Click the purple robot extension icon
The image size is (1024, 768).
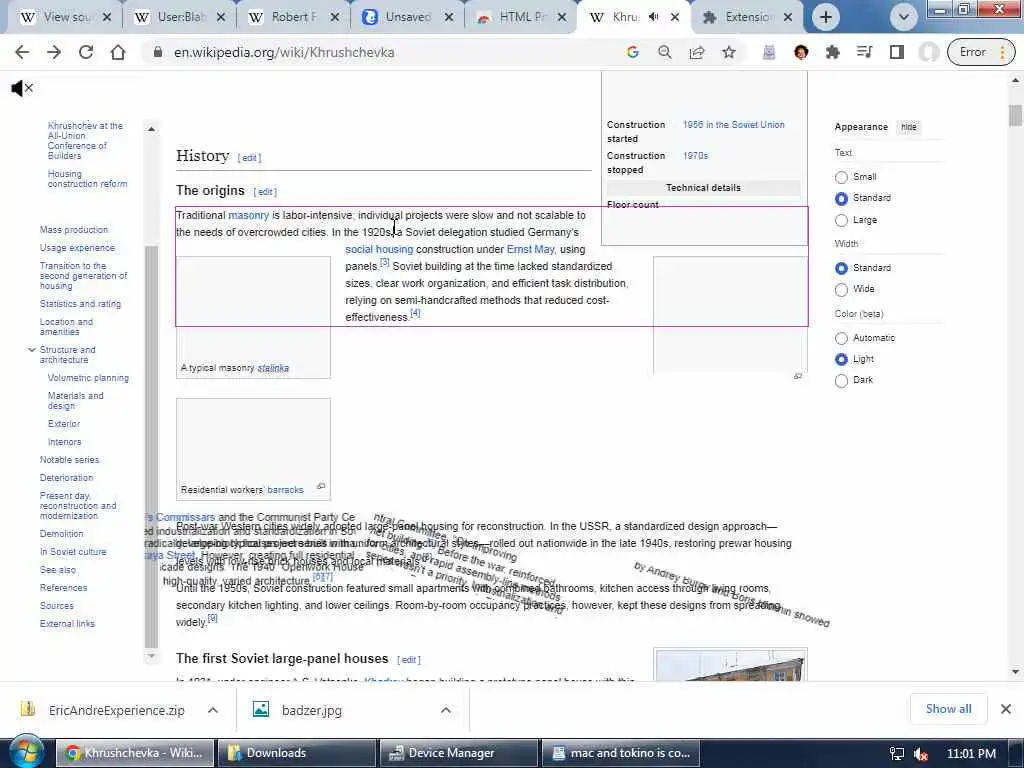[769, 52]
